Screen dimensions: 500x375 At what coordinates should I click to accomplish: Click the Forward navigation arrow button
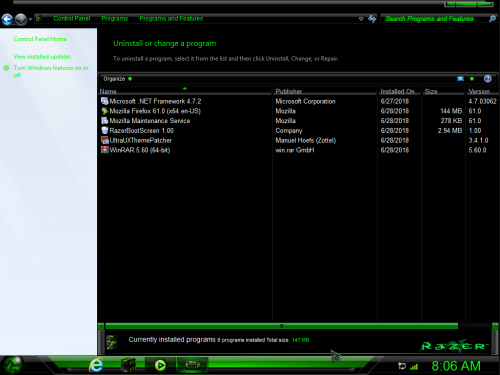(21, 19)
